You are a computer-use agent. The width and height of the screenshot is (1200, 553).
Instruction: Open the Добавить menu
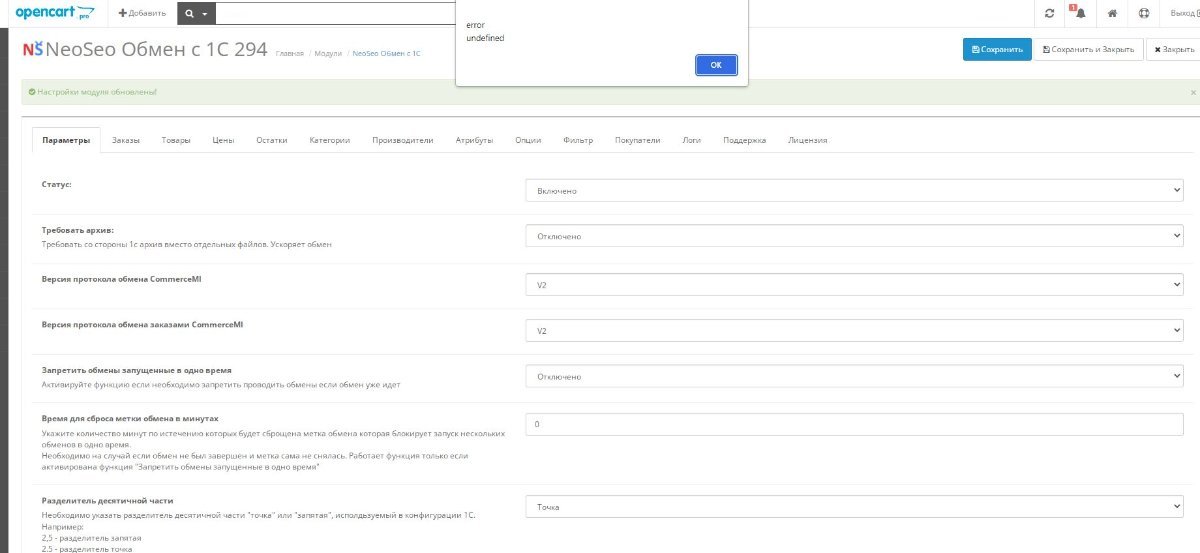[x=142, y=13]
